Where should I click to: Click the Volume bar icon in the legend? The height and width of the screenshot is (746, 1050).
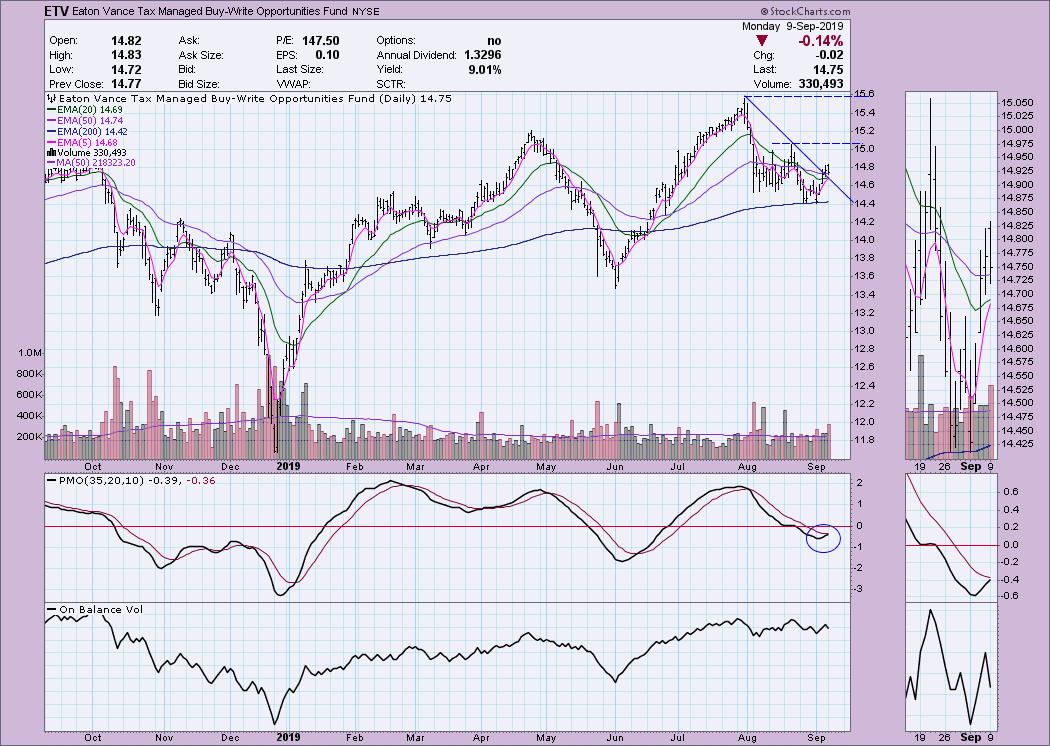coord(52,153)
